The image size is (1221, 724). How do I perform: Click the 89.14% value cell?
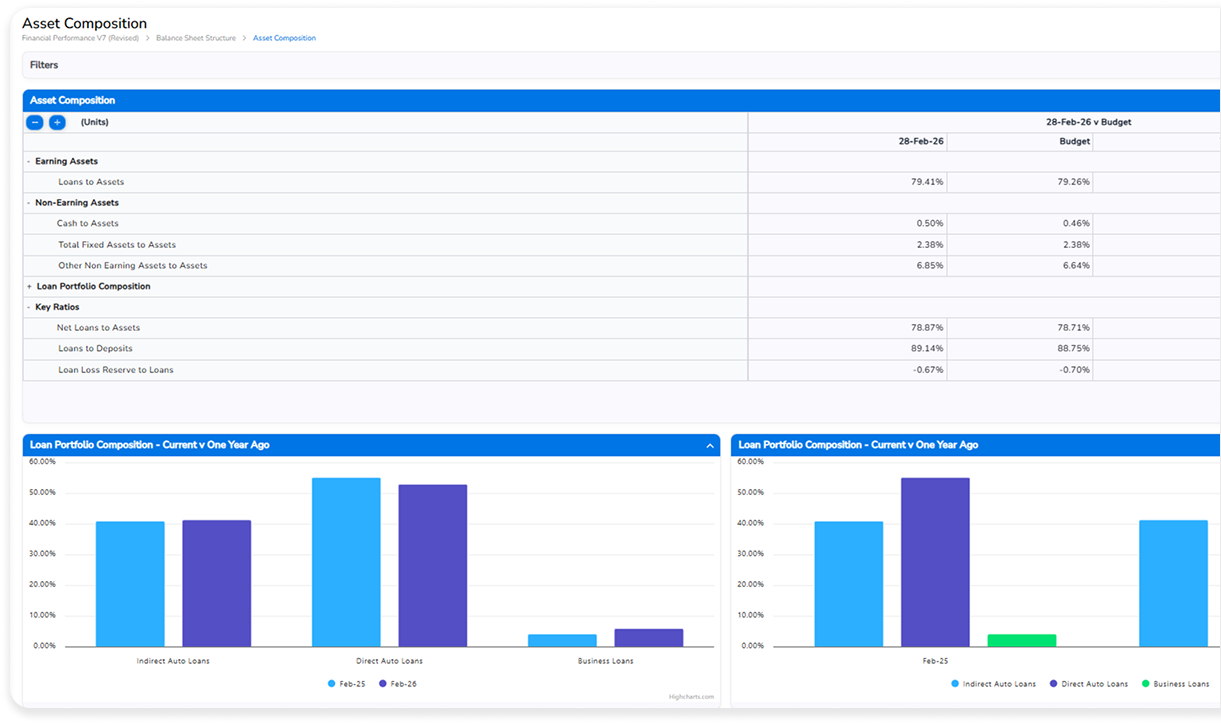pyautogui.click(x=847, y=349)
